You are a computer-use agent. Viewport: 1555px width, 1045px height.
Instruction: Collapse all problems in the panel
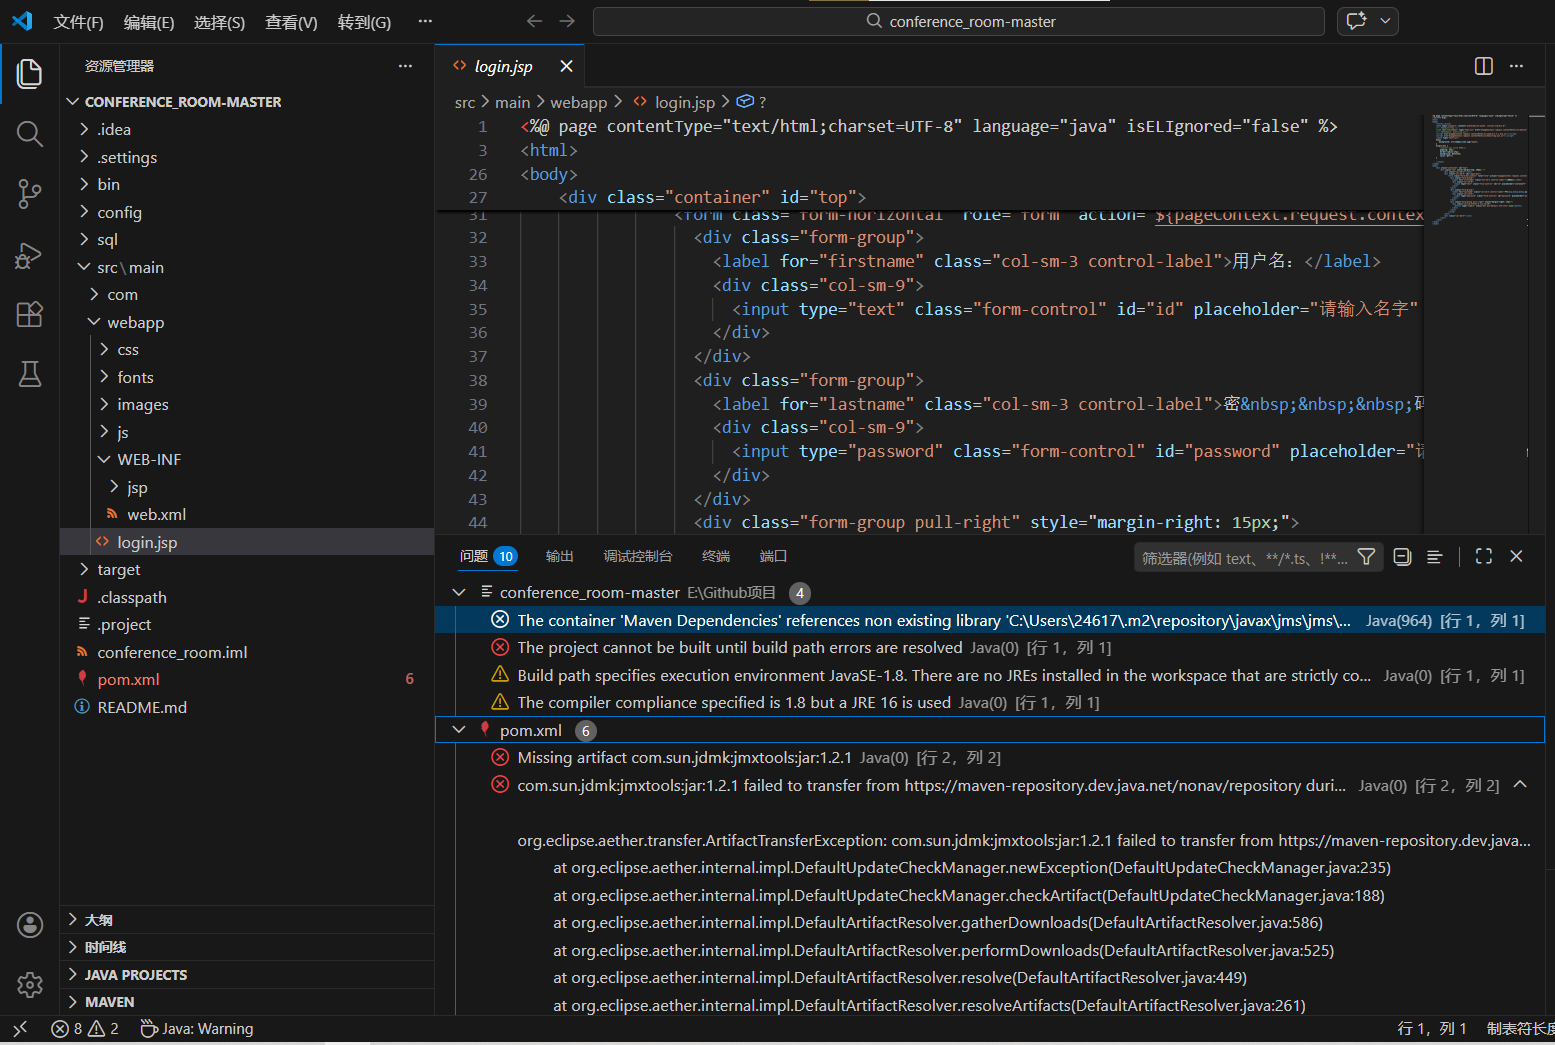[1402, 557]
